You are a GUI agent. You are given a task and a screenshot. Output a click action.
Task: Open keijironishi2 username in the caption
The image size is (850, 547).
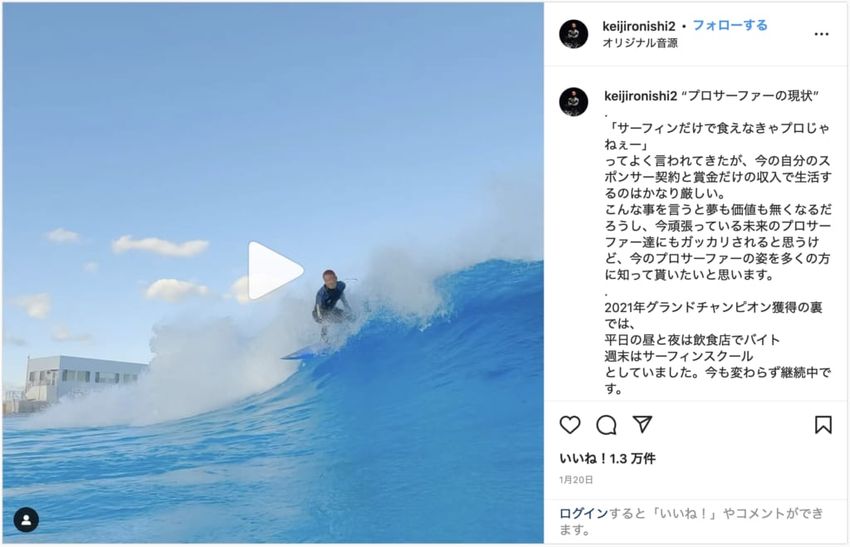point(641,96)
